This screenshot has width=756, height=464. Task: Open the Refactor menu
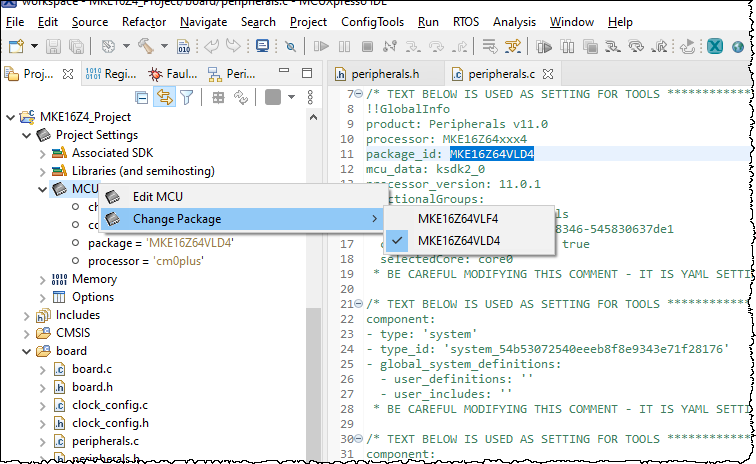pos(144,22)
